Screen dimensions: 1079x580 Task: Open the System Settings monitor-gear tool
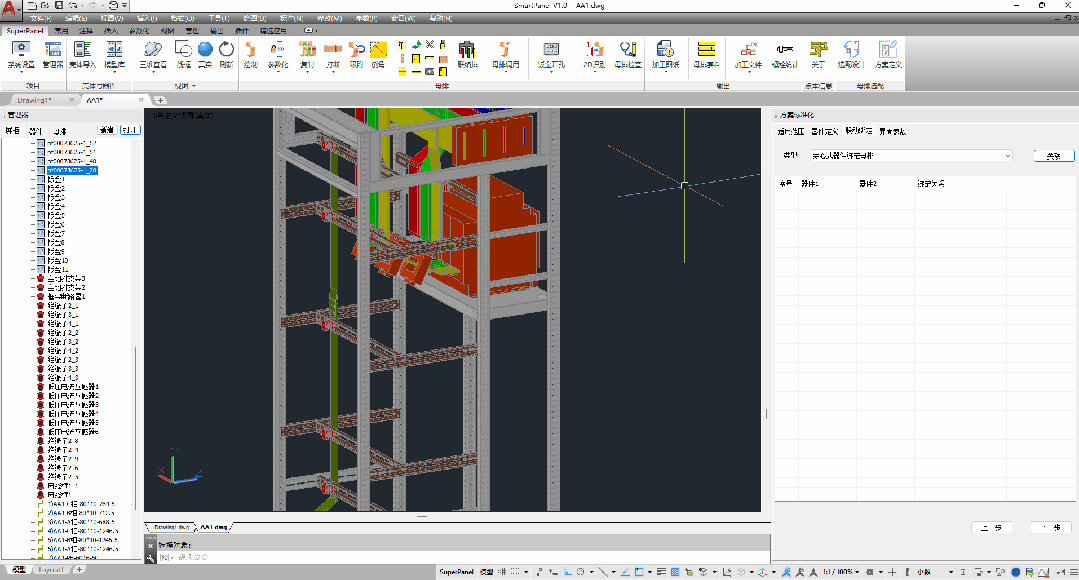[21, 54]
